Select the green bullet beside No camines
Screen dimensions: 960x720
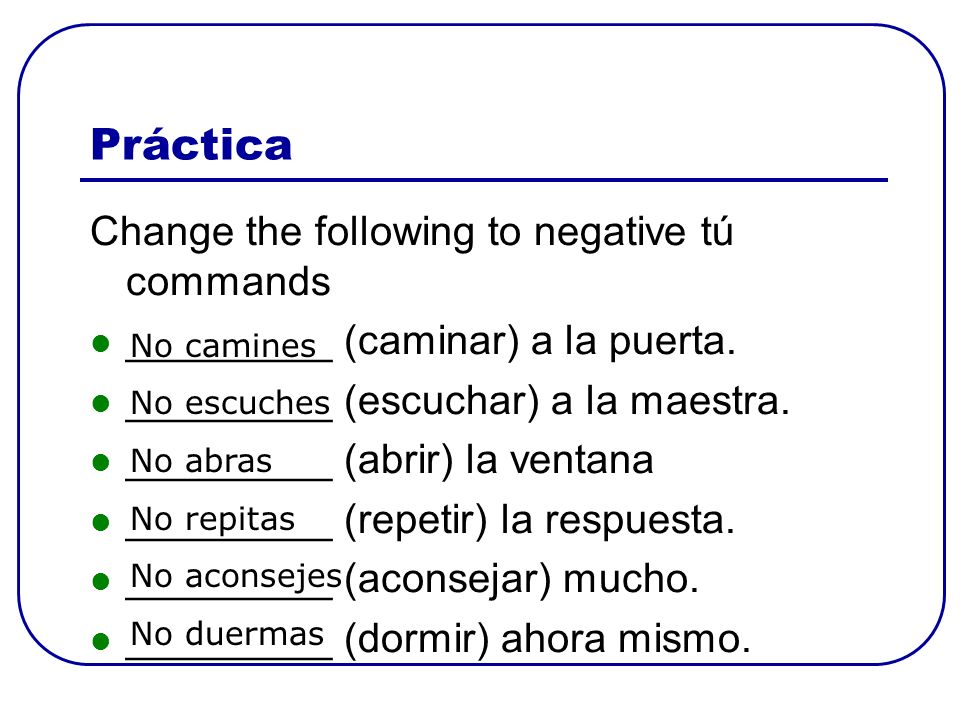[x=100, y=344]
